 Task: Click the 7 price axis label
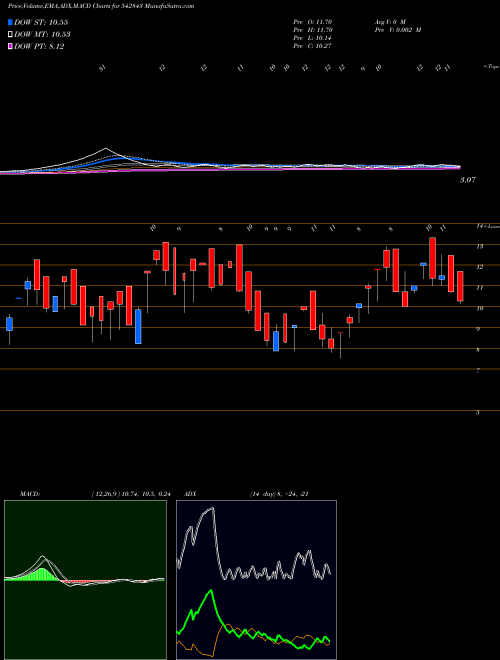pos(478,370)
